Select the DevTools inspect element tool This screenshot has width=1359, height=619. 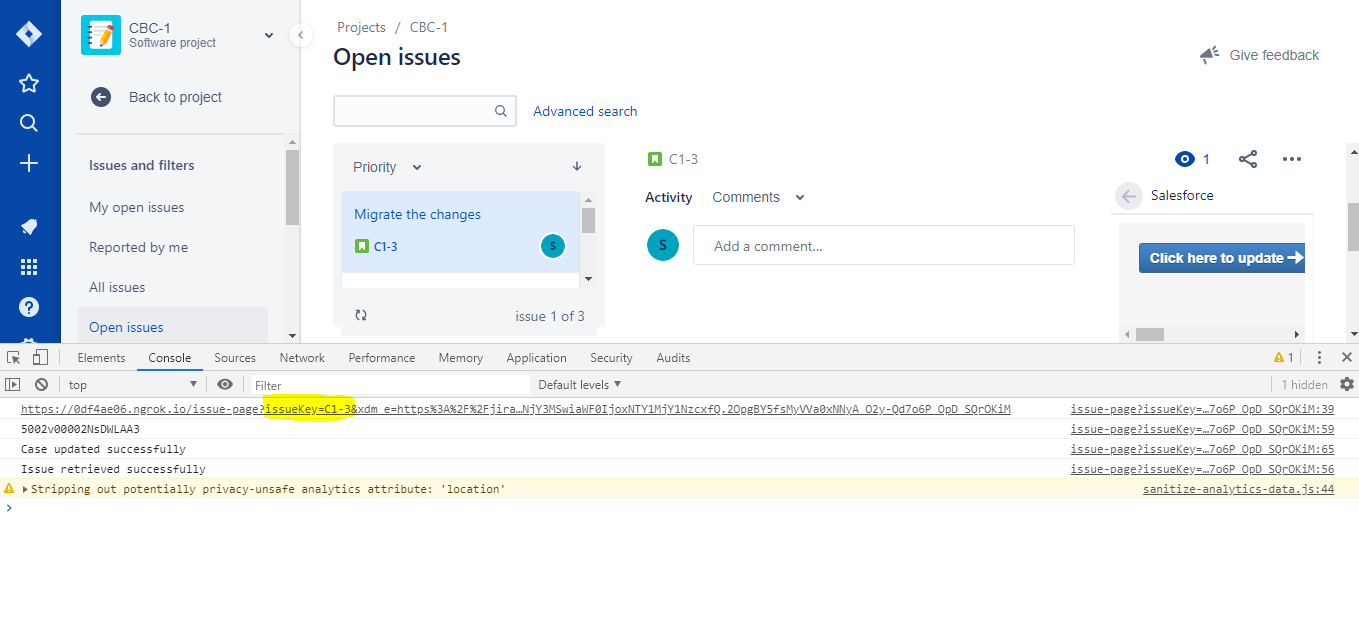pyautogui.click(x=14, y=357)
